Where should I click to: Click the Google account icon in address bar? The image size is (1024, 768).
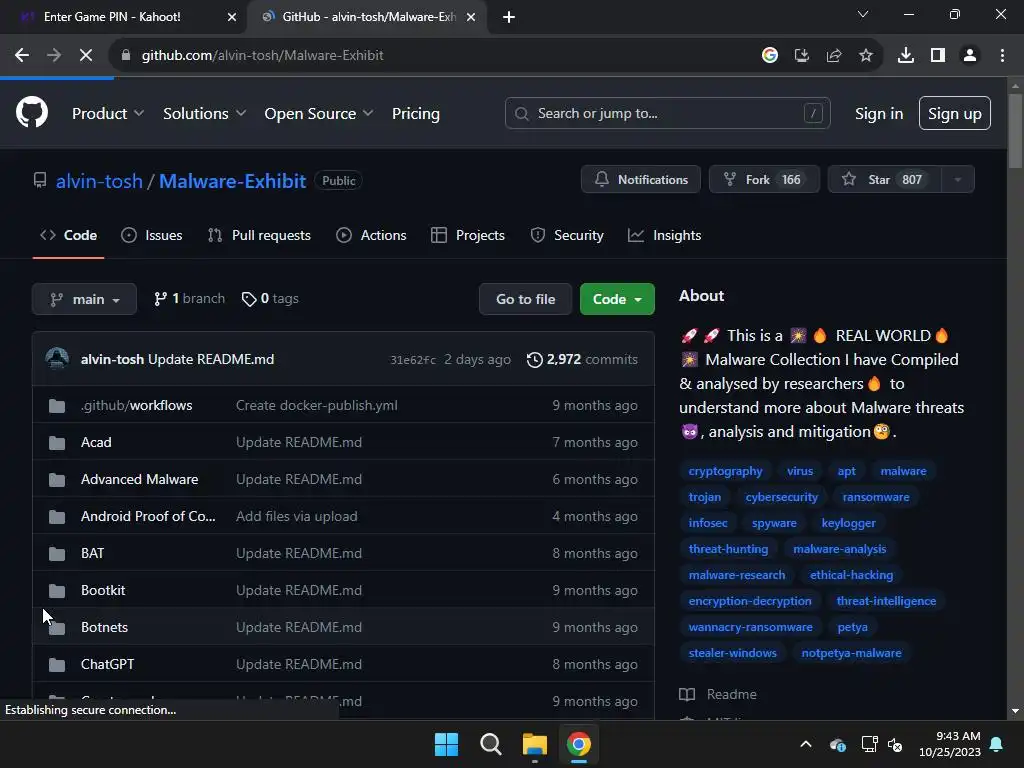pos(770,56)
